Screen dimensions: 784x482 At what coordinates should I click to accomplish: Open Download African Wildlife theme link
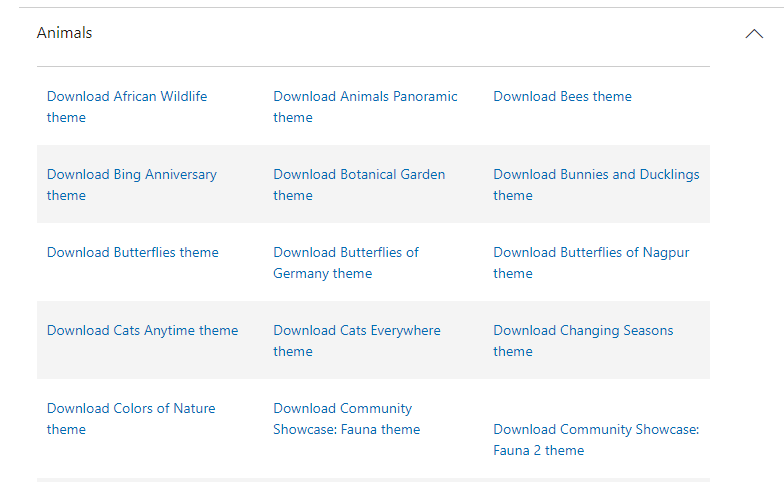tap(127, 106)
